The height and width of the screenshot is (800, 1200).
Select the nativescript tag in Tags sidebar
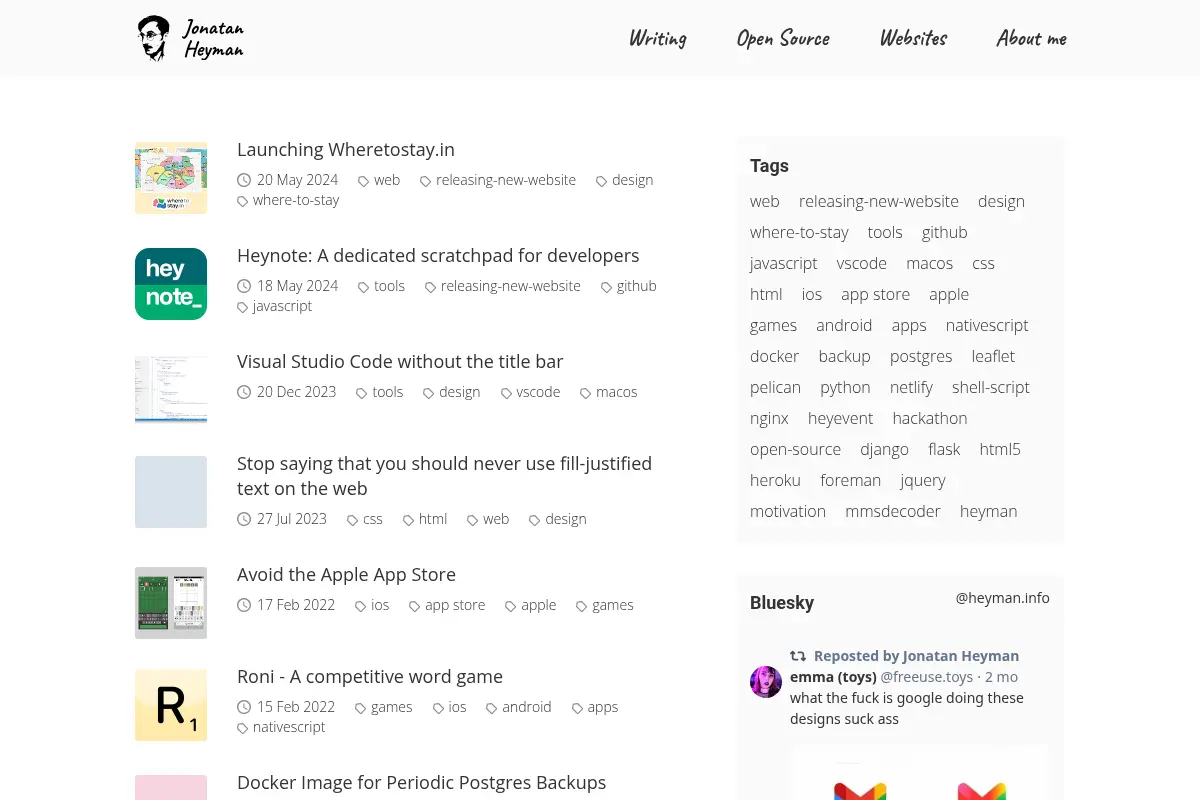pos(987,325)
